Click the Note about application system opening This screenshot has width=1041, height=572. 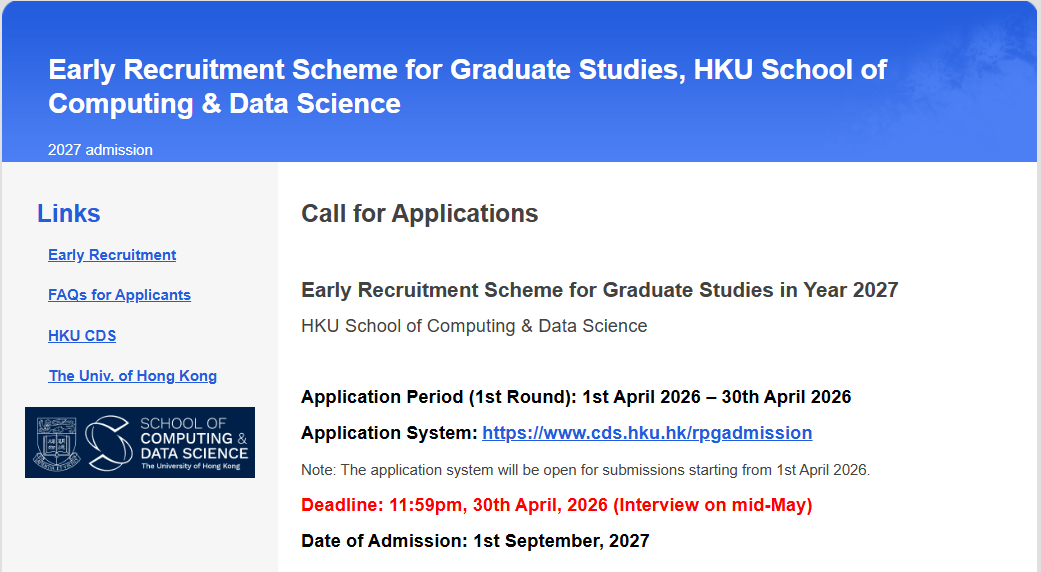(586, 470)
